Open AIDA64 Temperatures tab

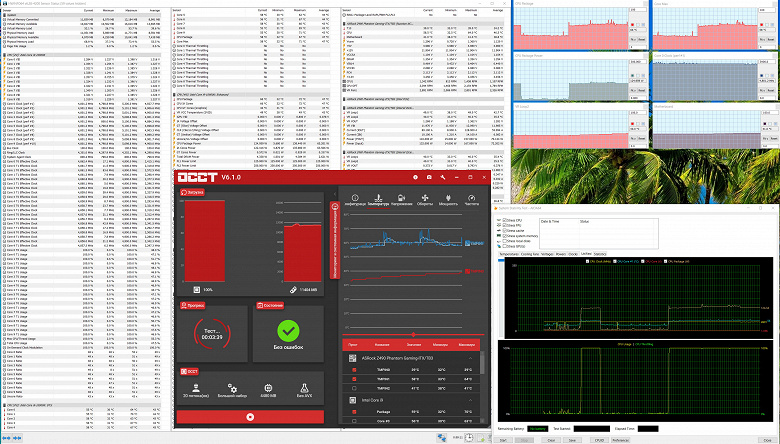508,254
